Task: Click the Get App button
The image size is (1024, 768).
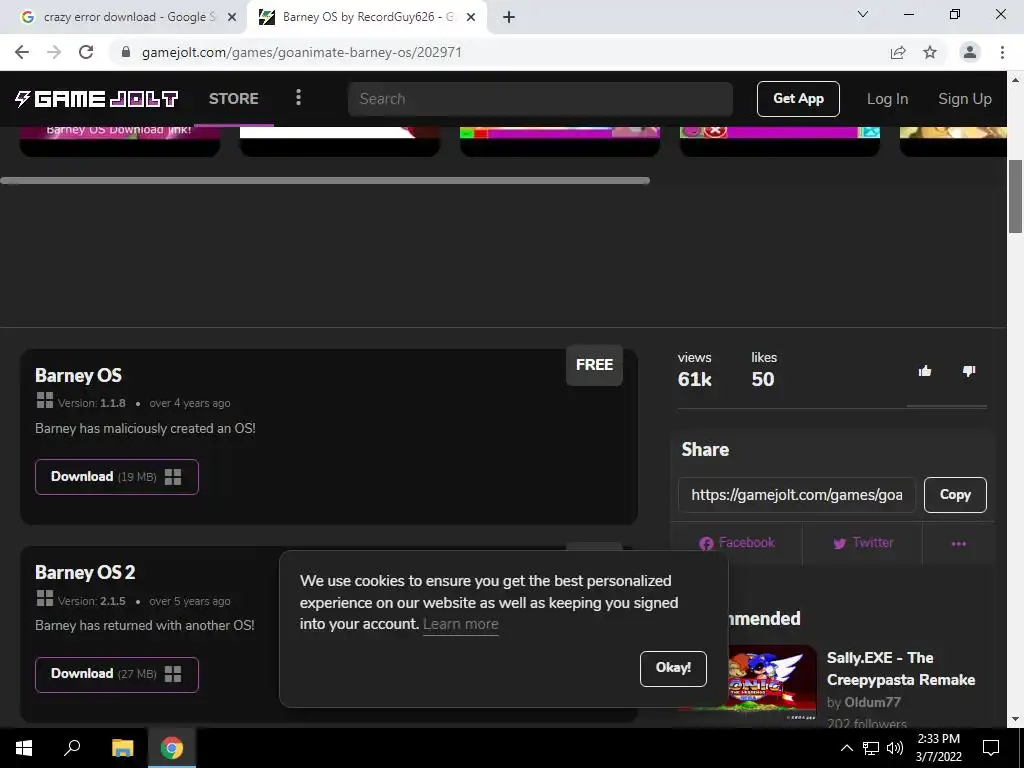Action: (798, 99)
